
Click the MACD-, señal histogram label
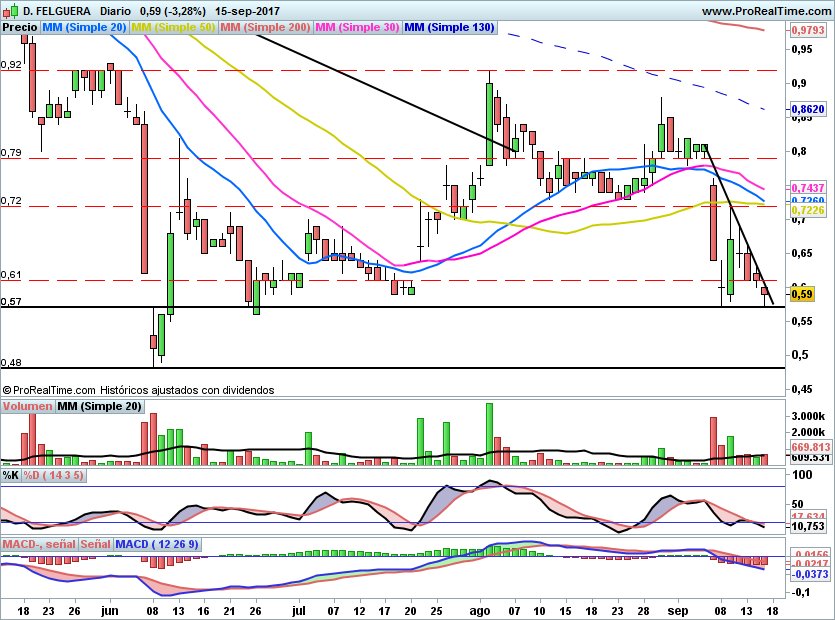click(x=38, y=544)
